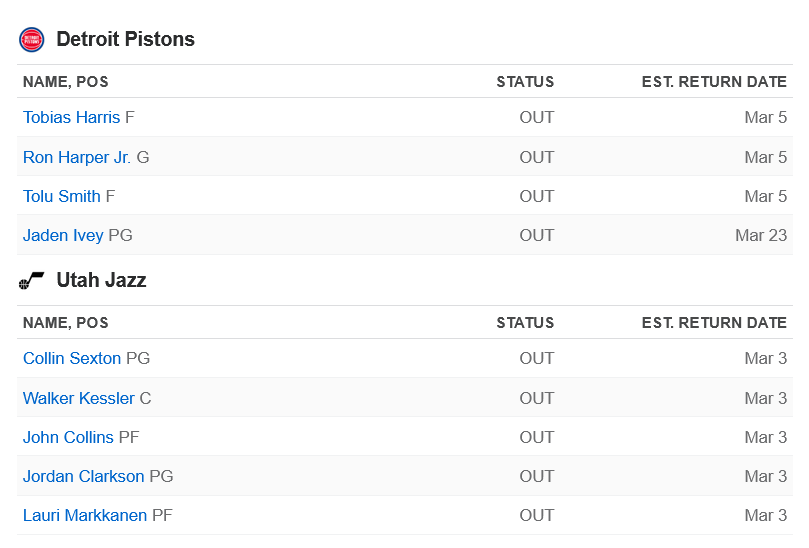Image resolution: width=809 pixels, height=548 pixels.
Task: Click the Detroit Pistons team heading
Action: 125,39
